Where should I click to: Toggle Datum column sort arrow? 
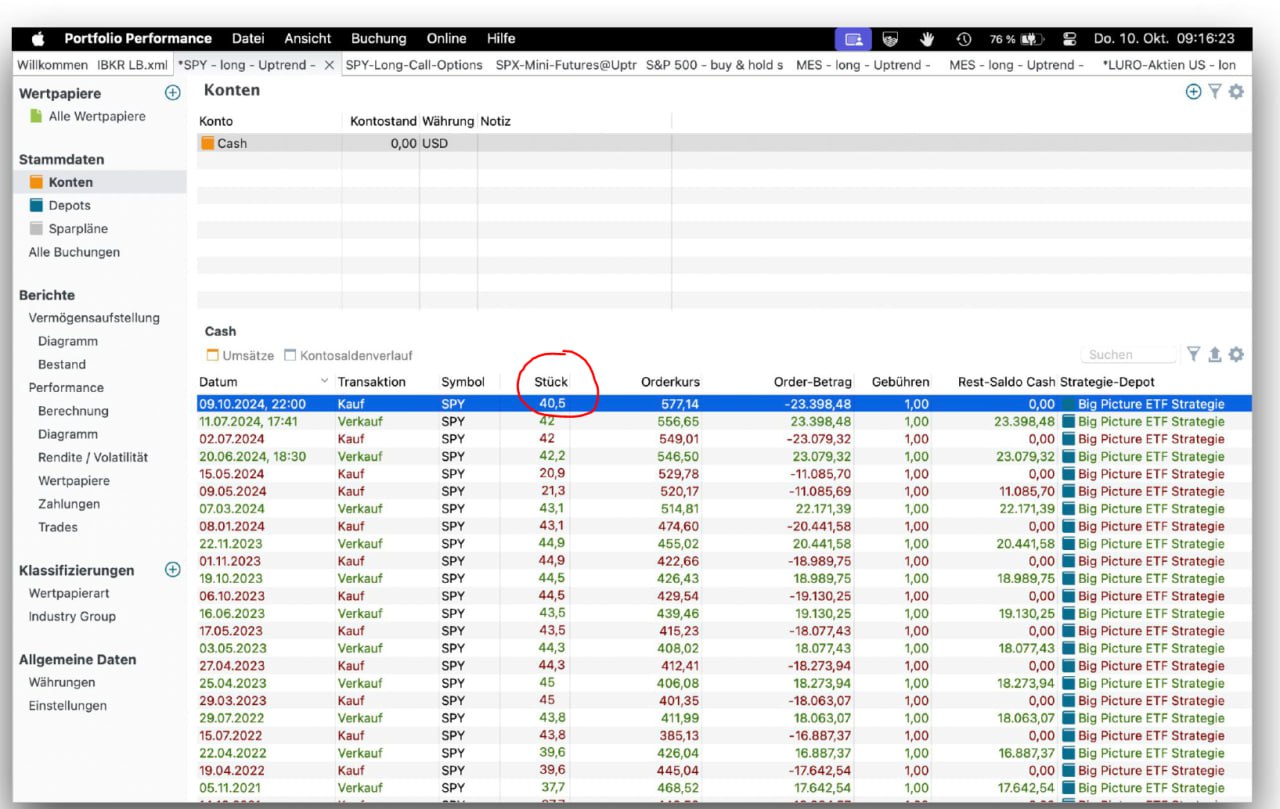[324, 382]
